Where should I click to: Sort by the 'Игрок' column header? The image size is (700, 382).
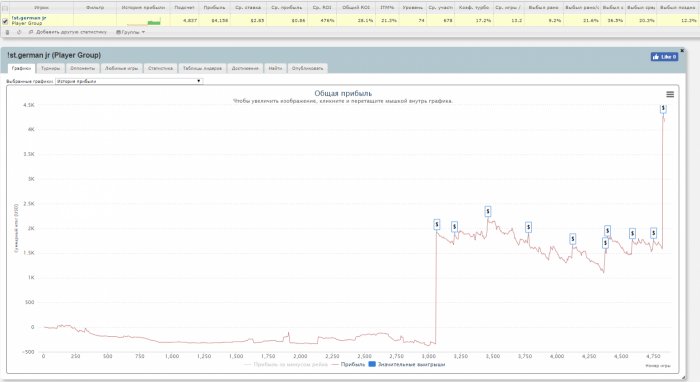[x=42, y=8]
